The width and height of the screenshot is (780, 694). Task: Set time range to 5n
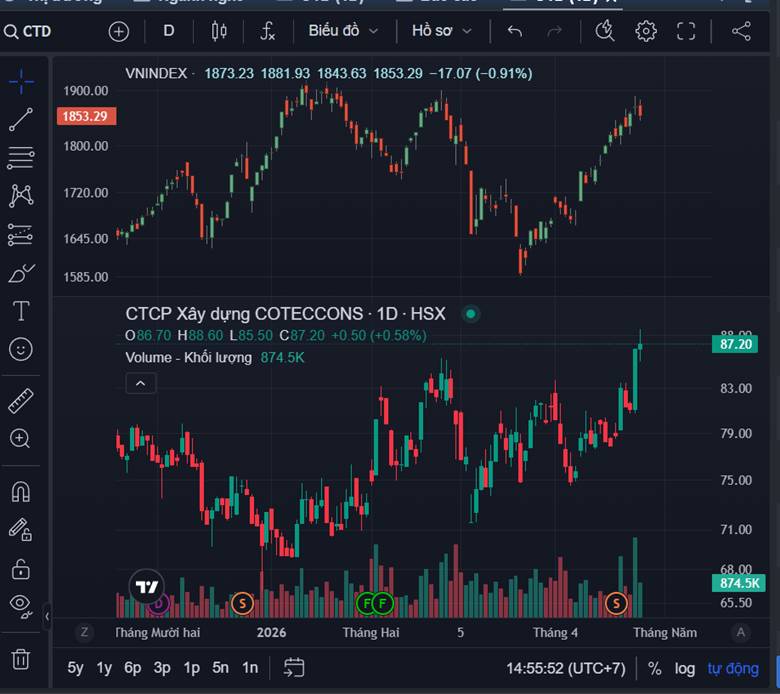(x=220, y=667)
